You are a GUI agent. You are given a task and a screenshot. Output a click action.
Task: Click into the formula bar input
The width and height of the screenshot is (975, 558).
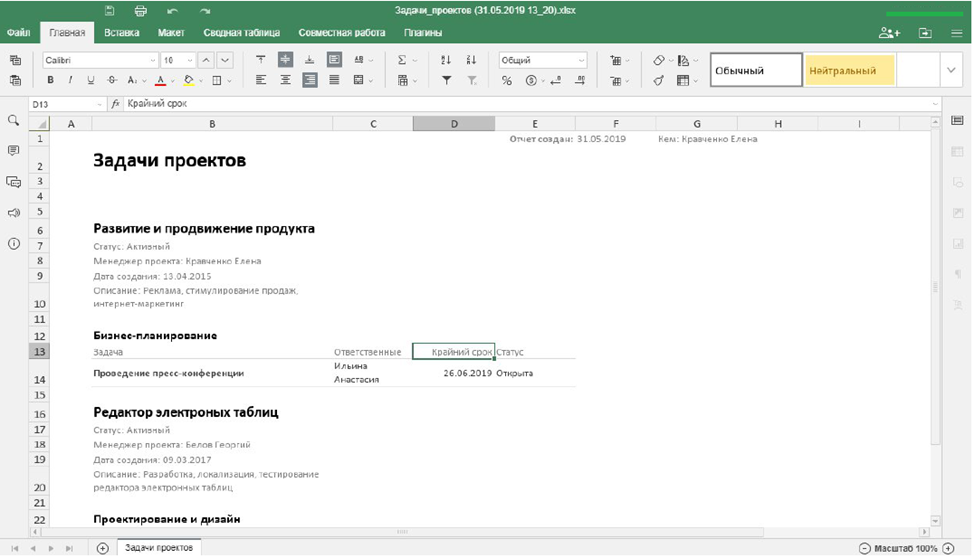point(500,103)
